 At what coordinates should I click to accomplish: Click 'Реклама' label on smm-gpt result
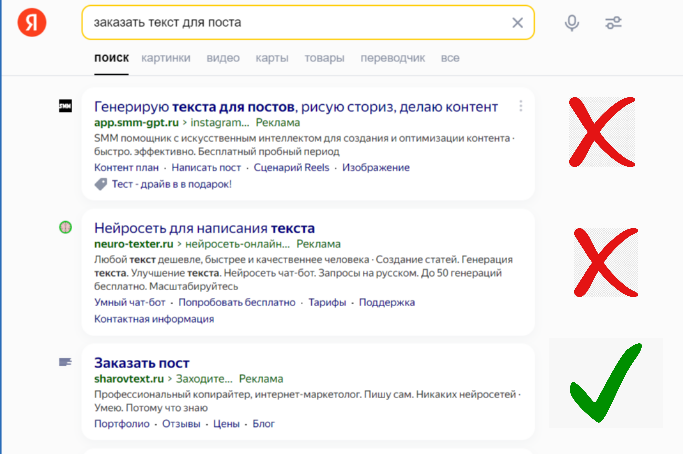(278, 123)
